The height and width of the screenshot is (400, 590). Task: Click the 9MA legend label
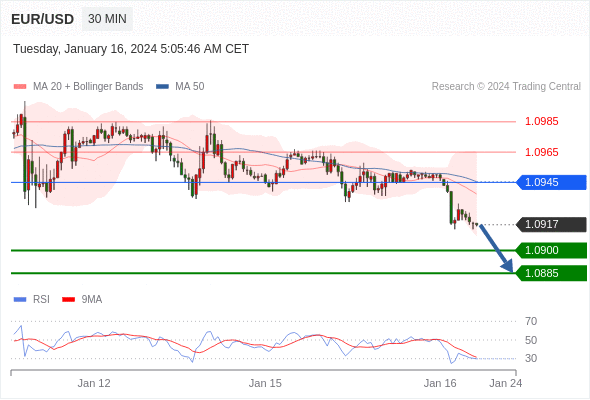click(91, 300)
